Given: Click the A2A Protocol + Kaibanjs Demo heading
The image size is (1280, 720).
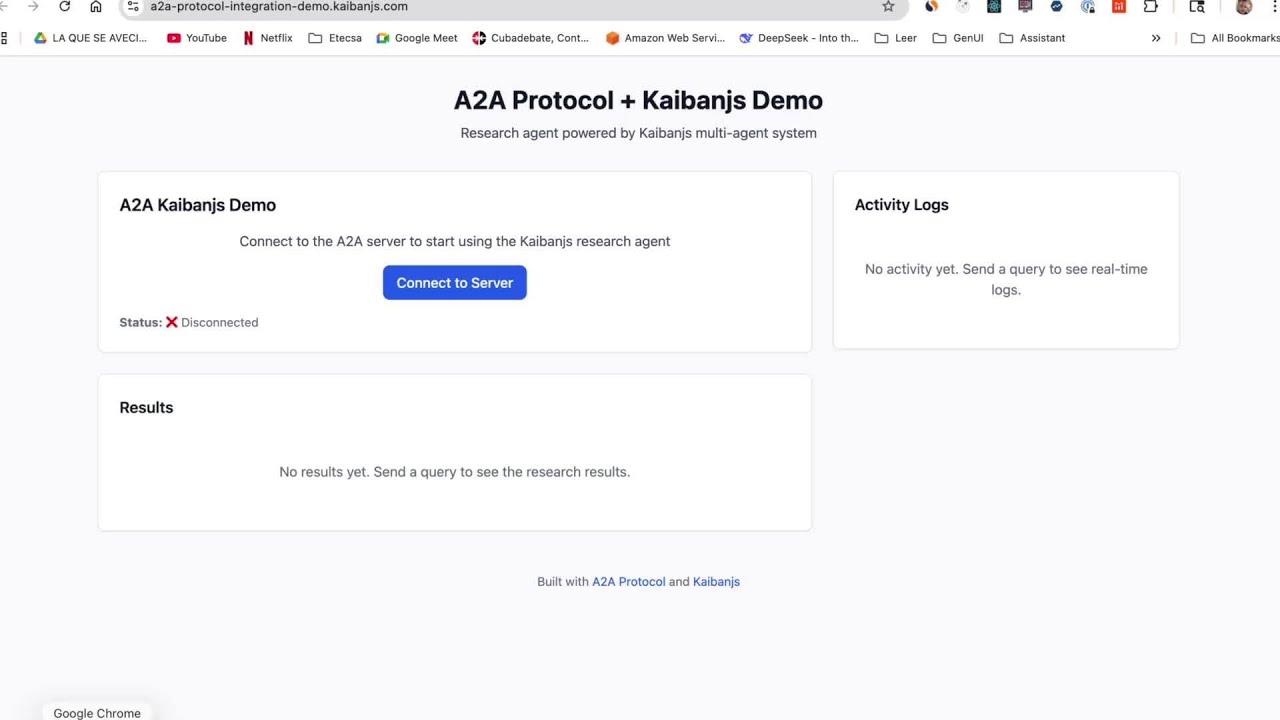Looking at the screenshot, I should (x=638, y=100).
